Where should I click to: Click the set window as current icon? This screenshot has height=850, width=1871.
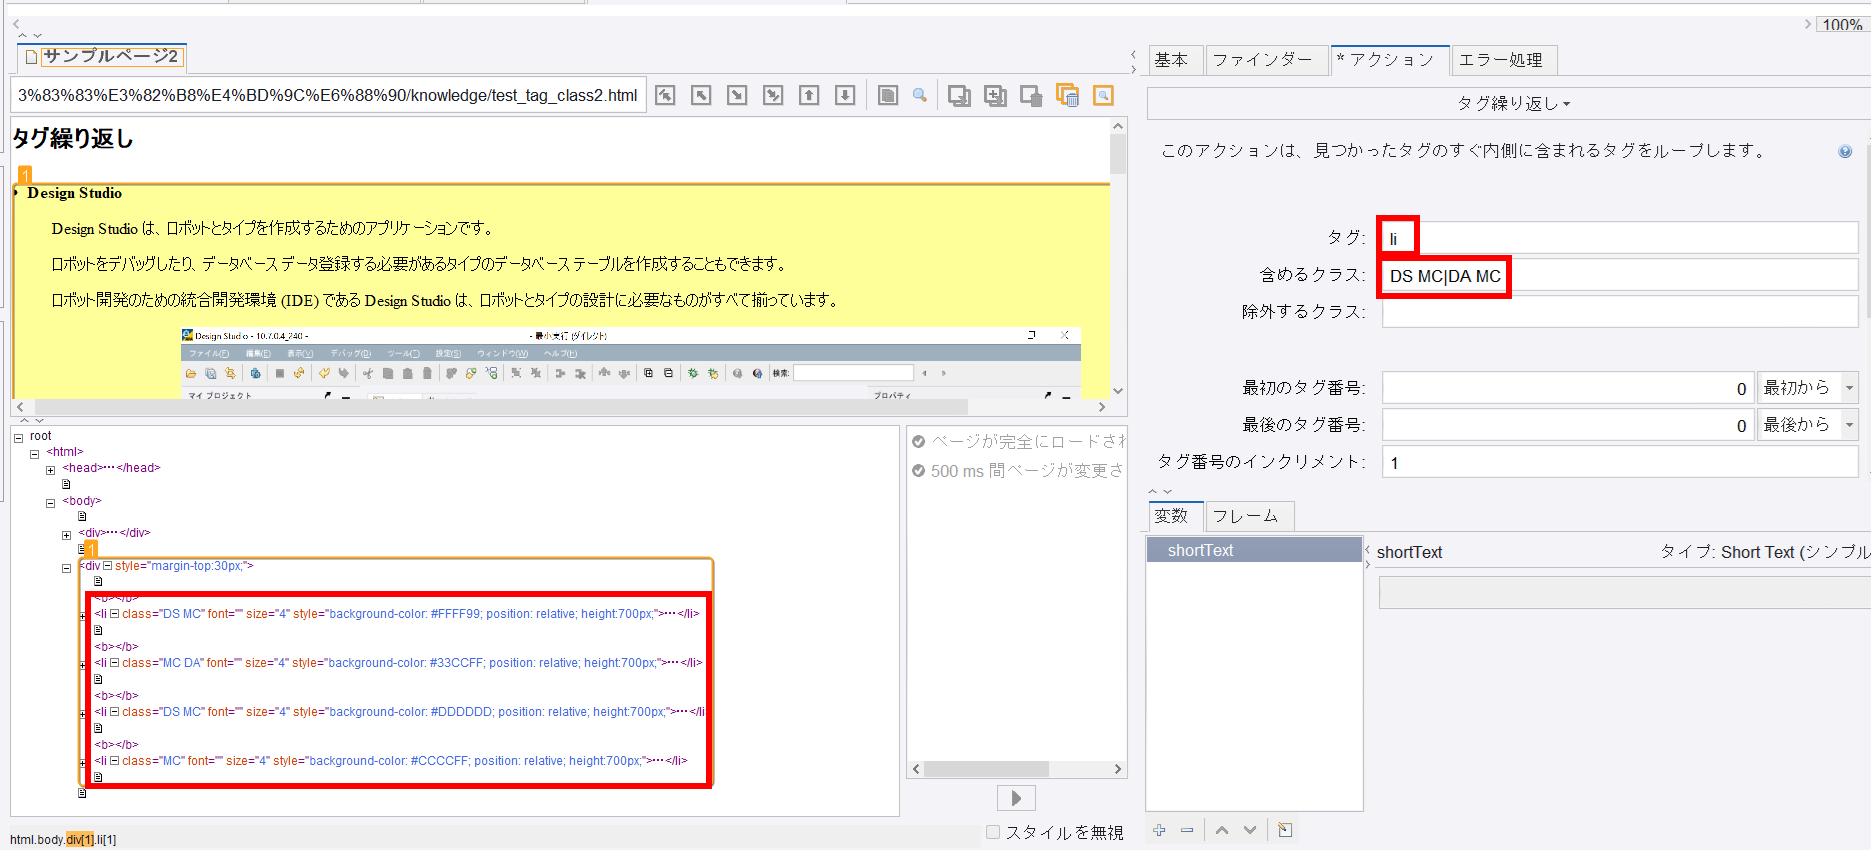pyautogui.click(x=959, y=95)
